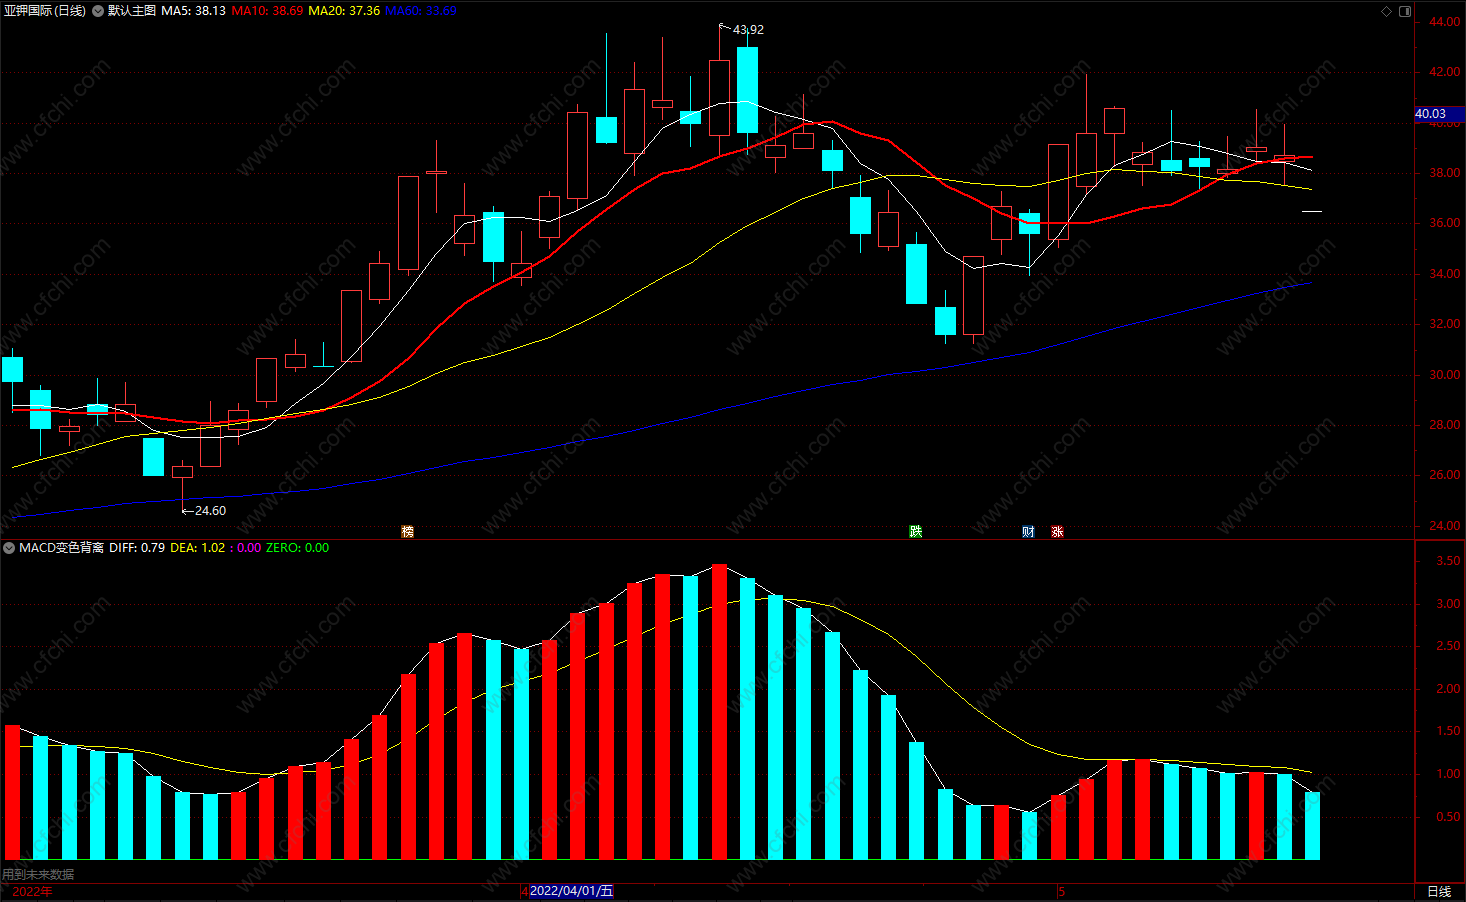Click the 0.50 MACD axis label
Viewport: 1466px width, 902px height.
click(1448, 817)
